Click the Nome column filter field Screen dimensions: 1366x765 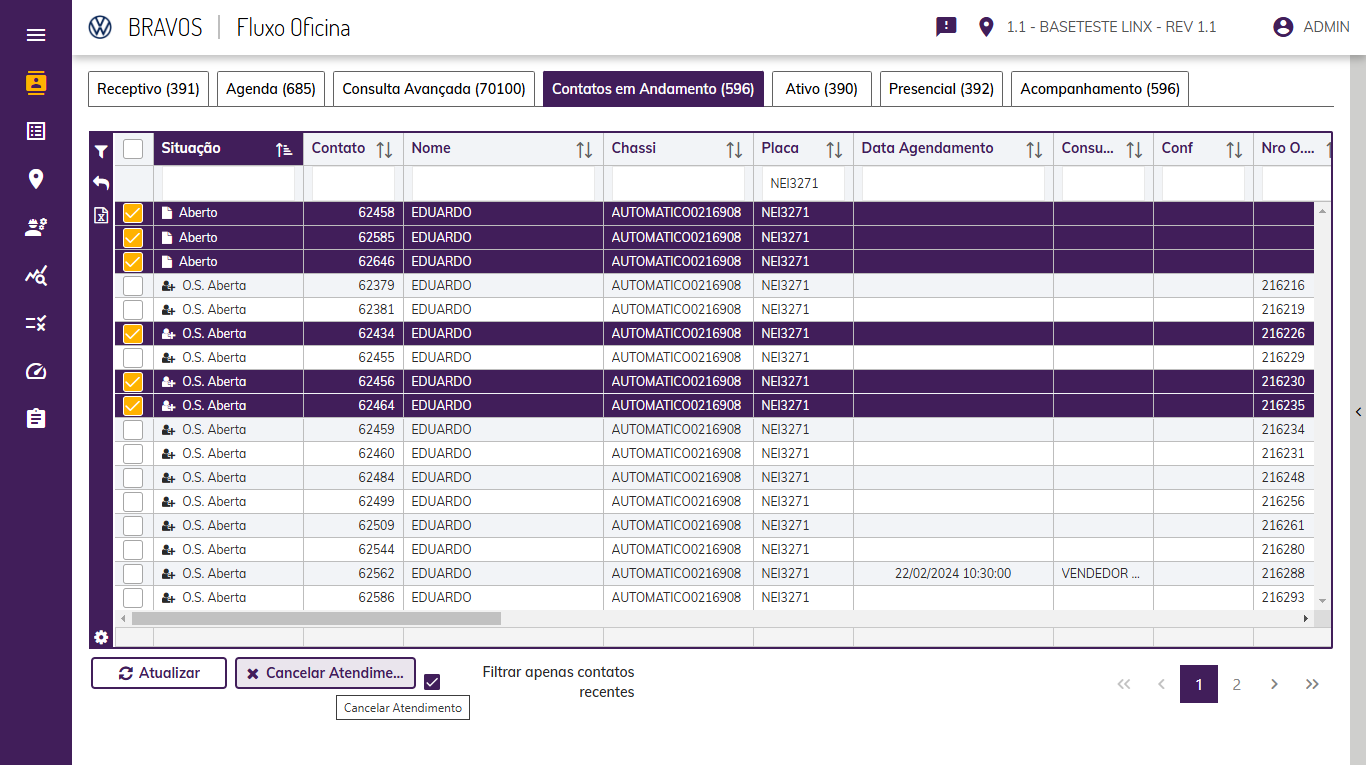(504, 183)
